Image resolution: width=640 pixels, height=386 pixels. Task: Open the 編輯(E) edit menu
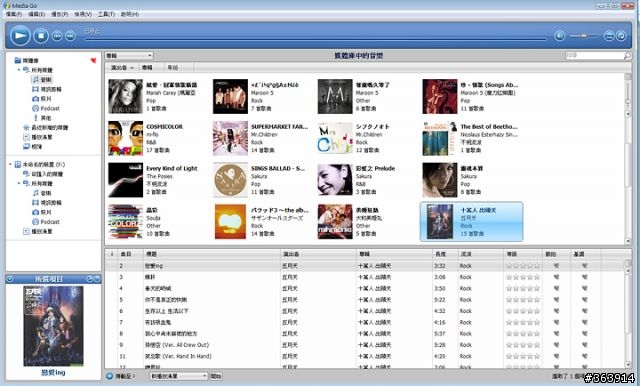pos(37,14)
